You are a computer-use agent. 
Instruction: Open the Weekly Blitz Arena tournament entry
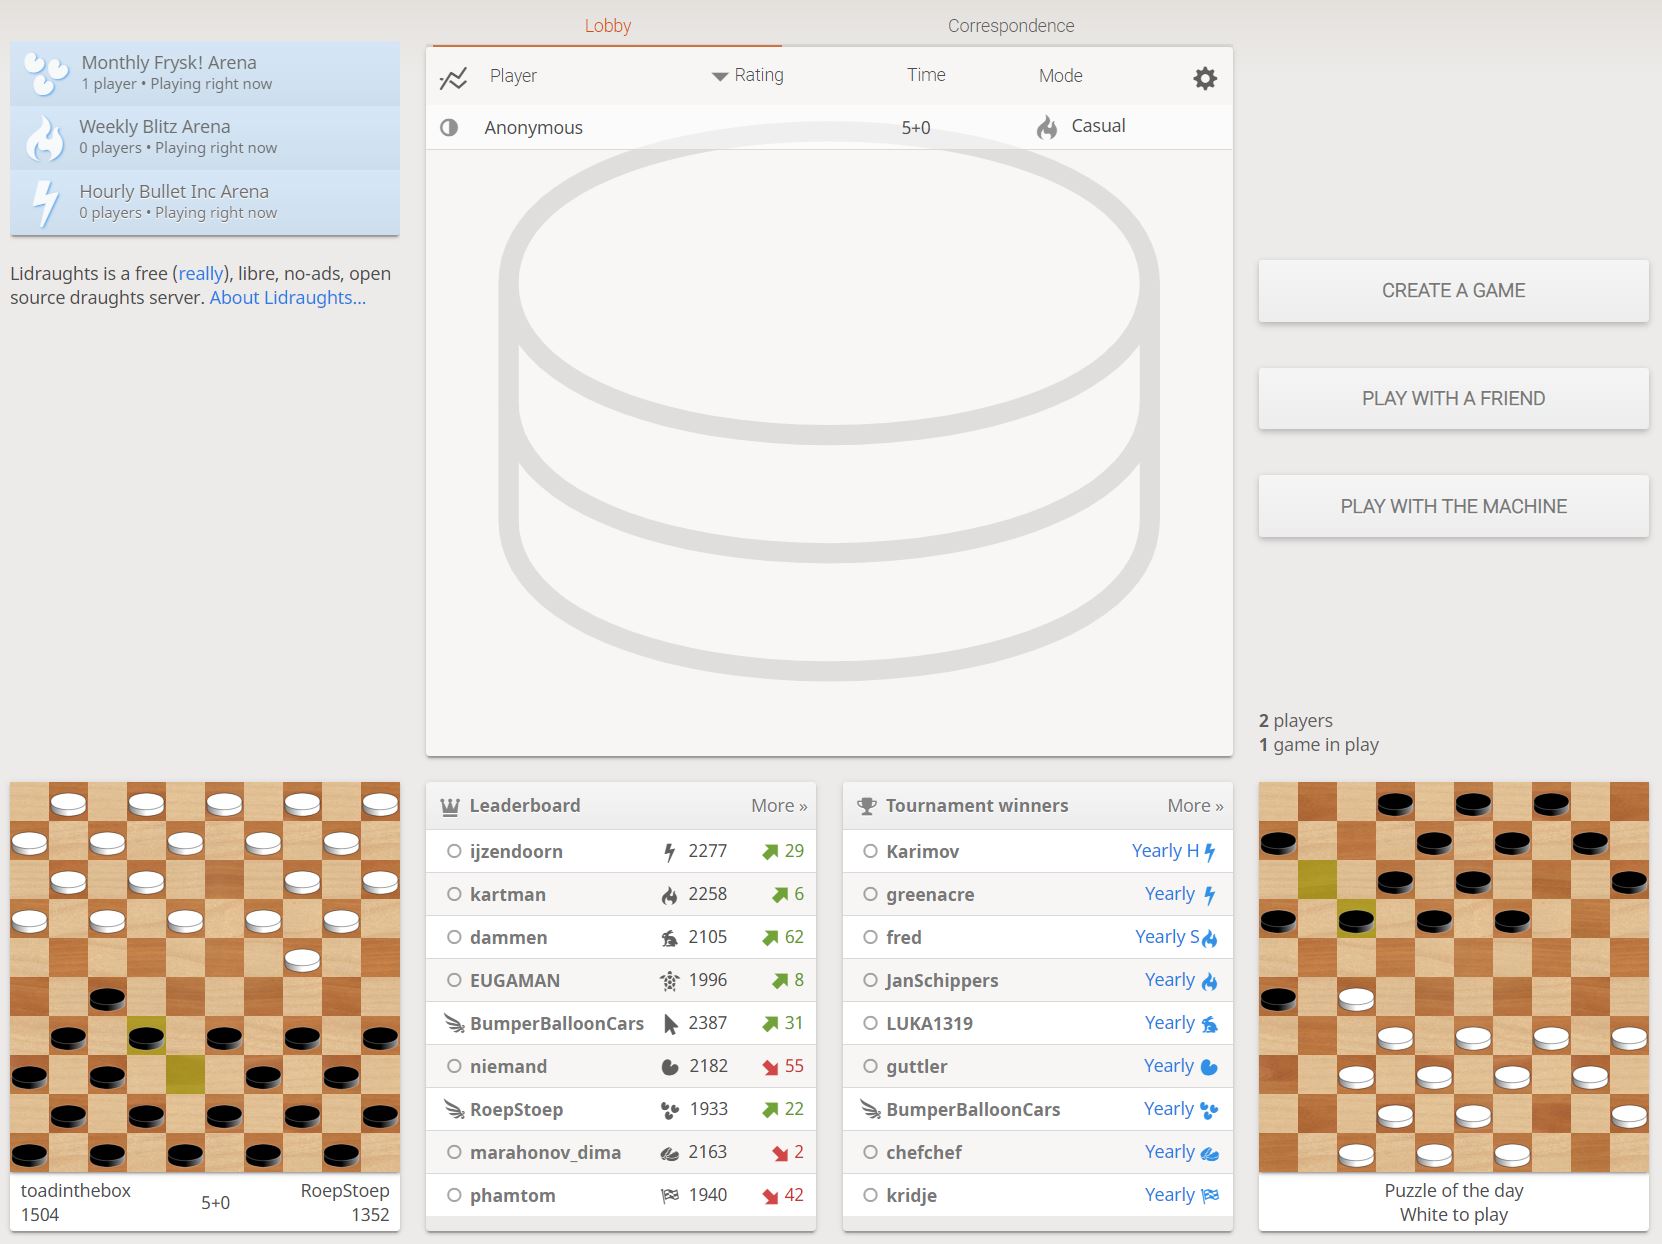pos(205,138)
